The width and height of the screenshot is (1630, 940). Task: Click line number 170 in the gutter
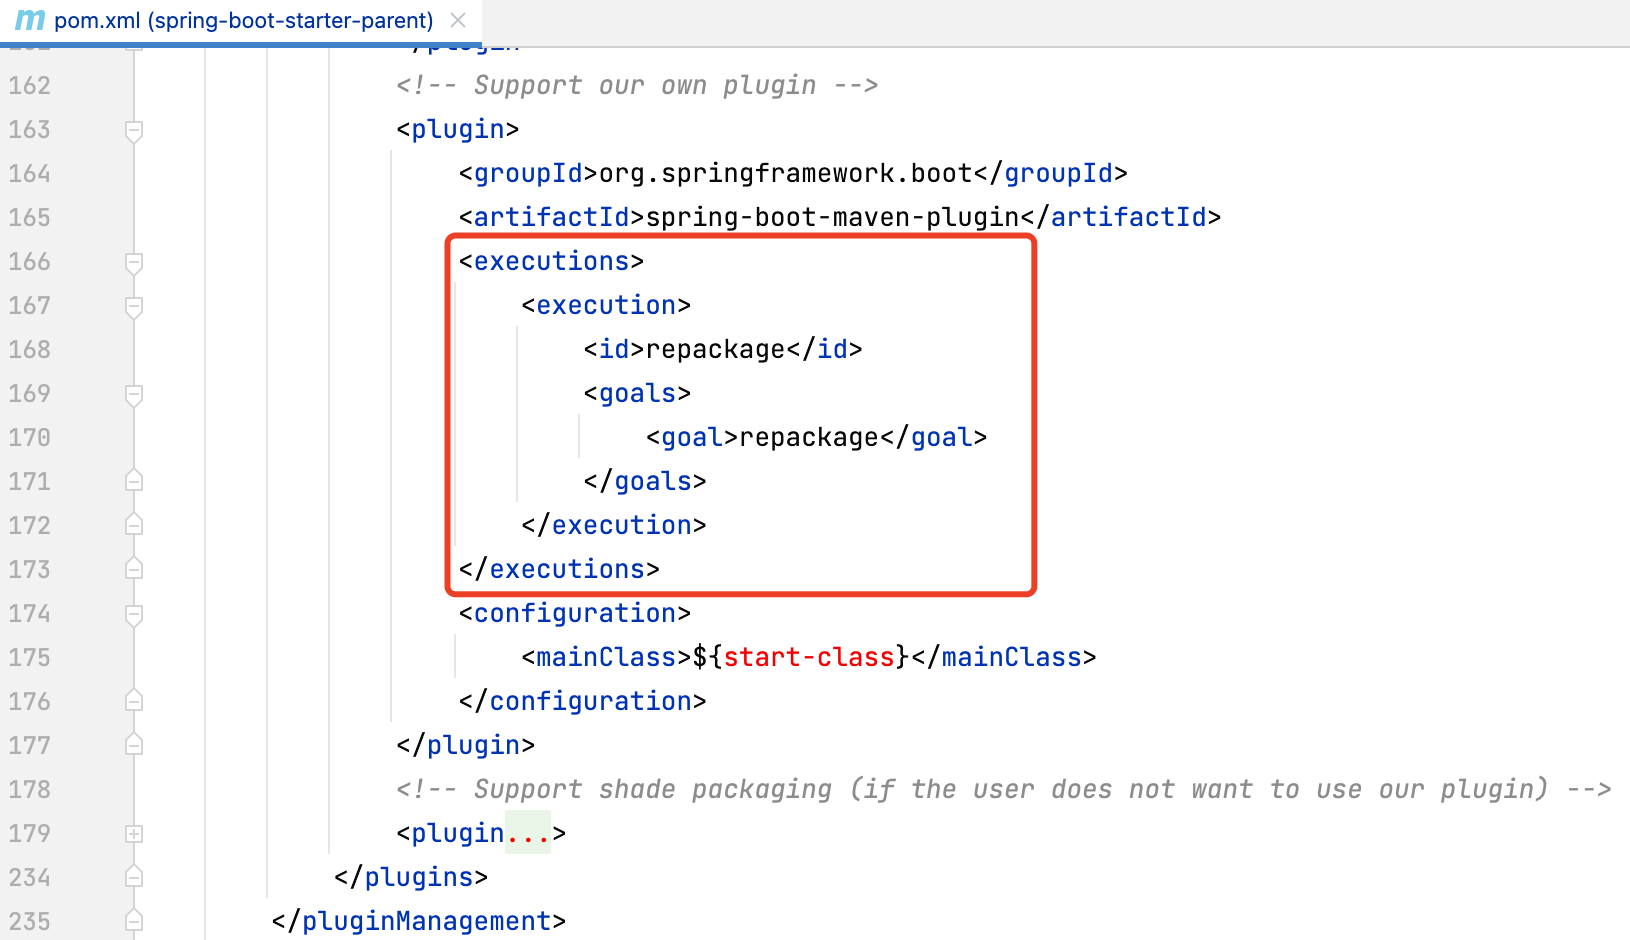(x=30, y=438)
